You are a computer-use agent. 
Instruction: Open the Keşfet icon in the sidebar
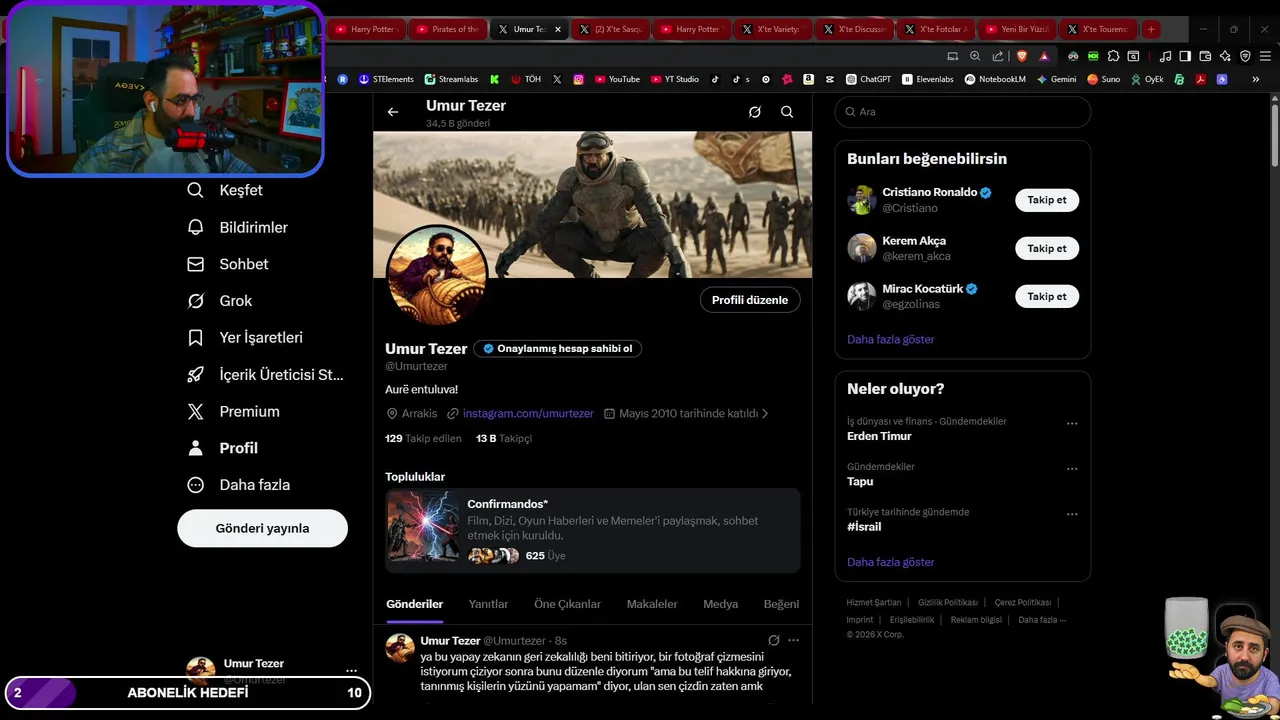point(196,190)
